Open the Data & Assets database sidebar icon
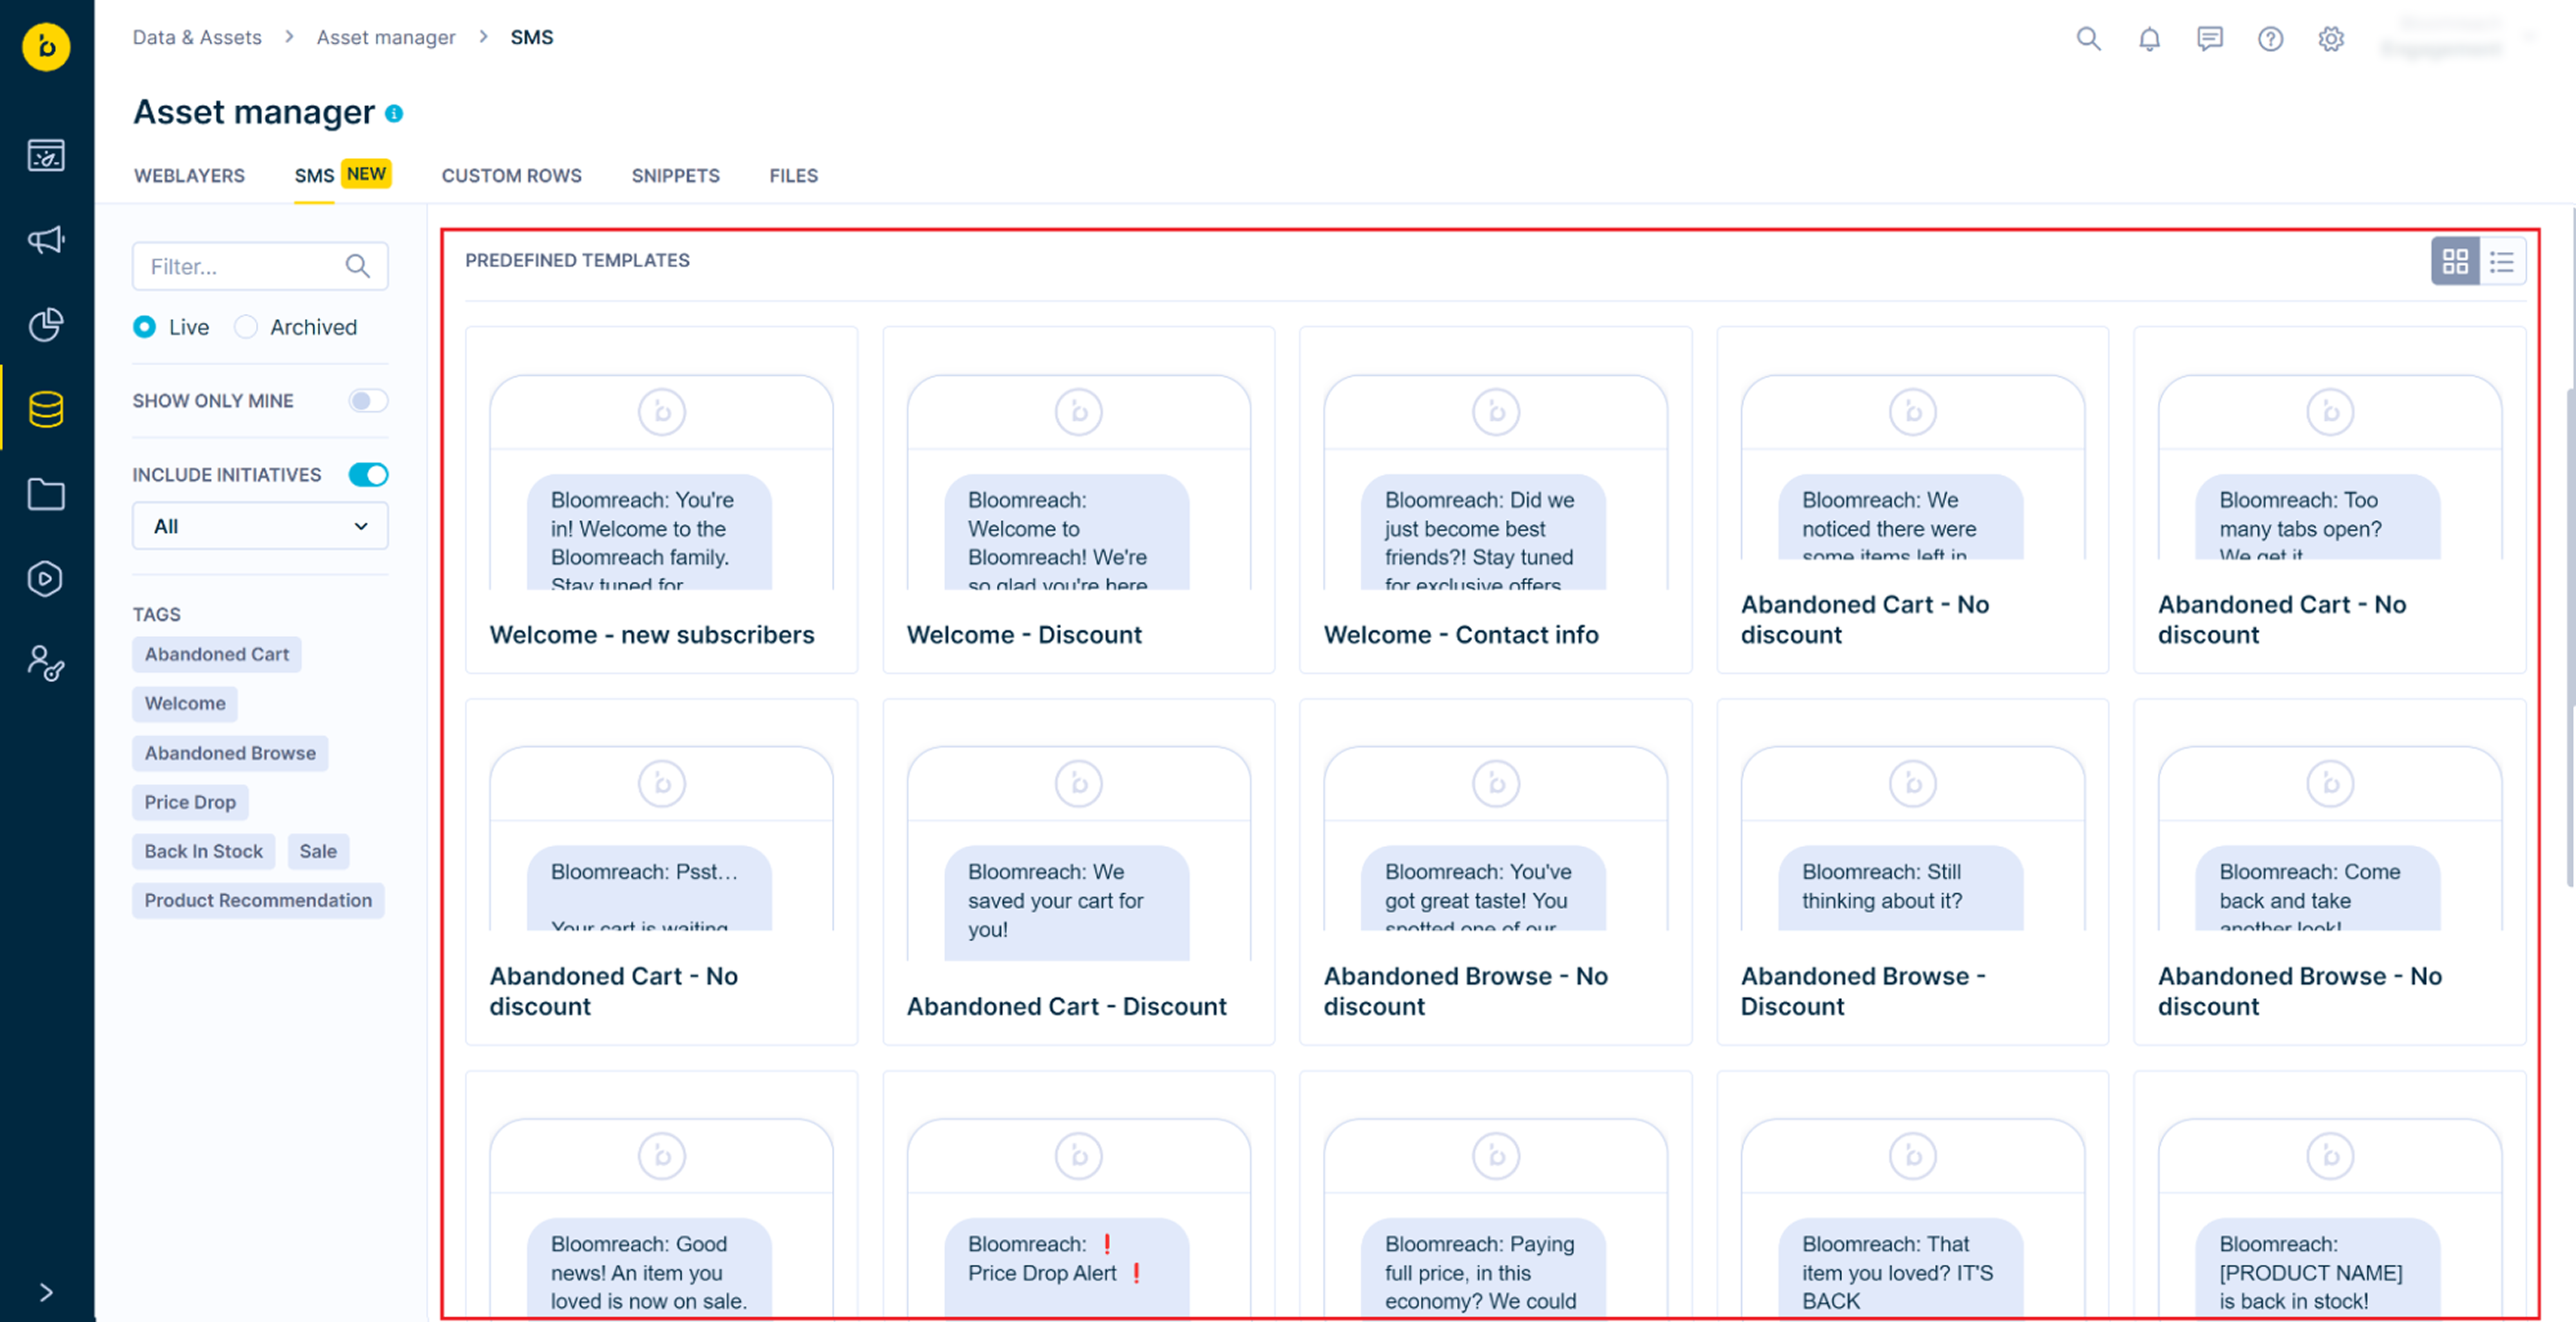2576x1322 pixels. (x=46, y=409)
